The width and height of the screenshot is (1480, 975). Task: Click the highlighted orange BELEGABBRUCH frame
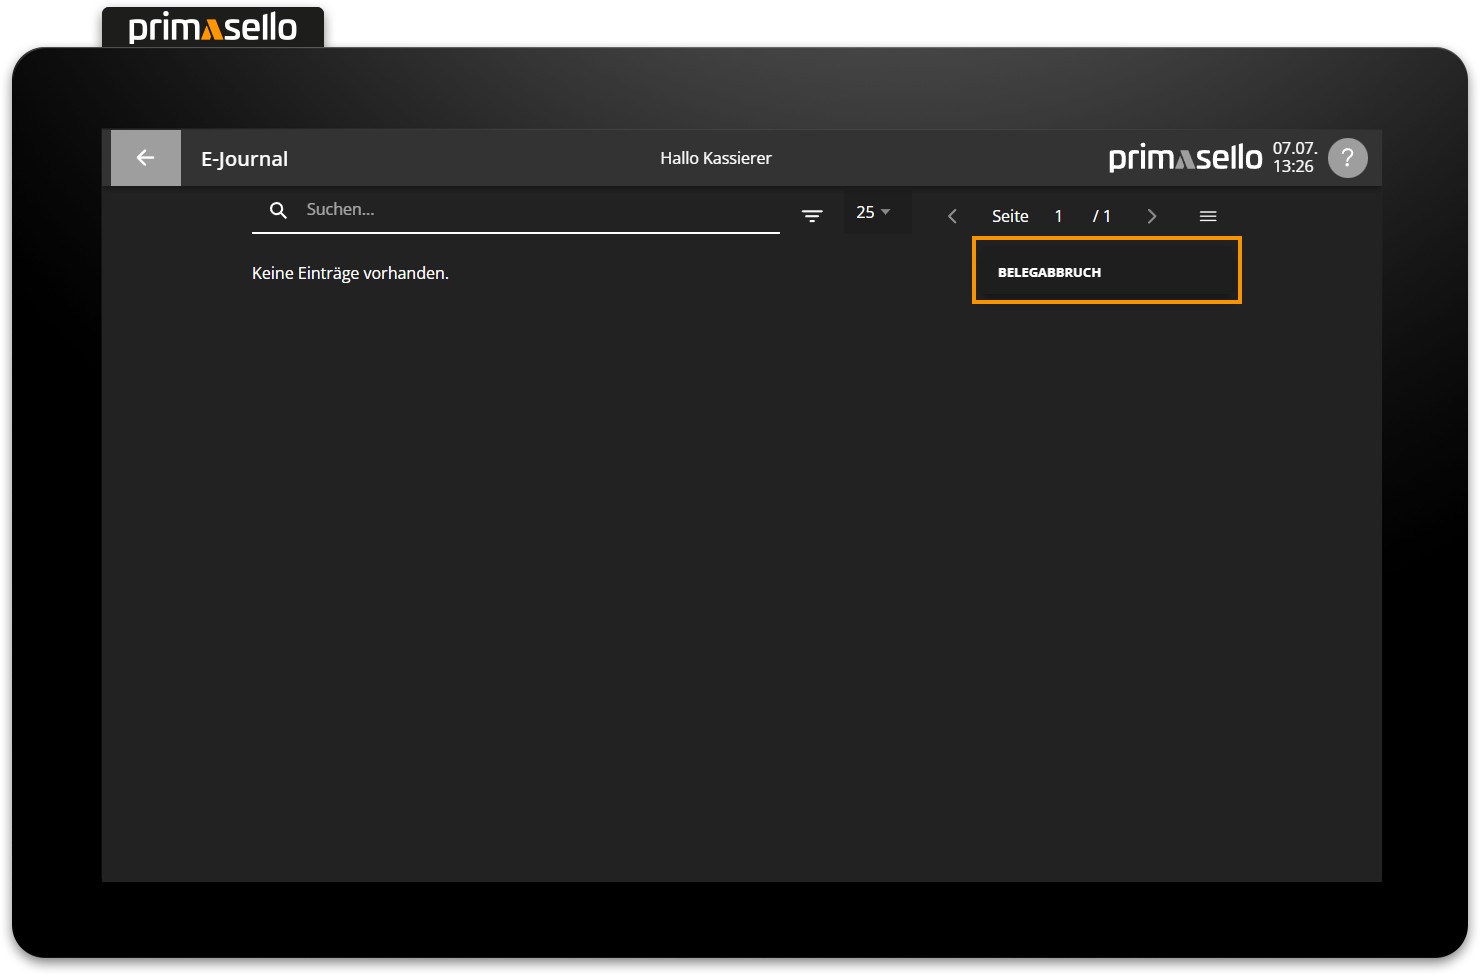[x=1106, y=270]
